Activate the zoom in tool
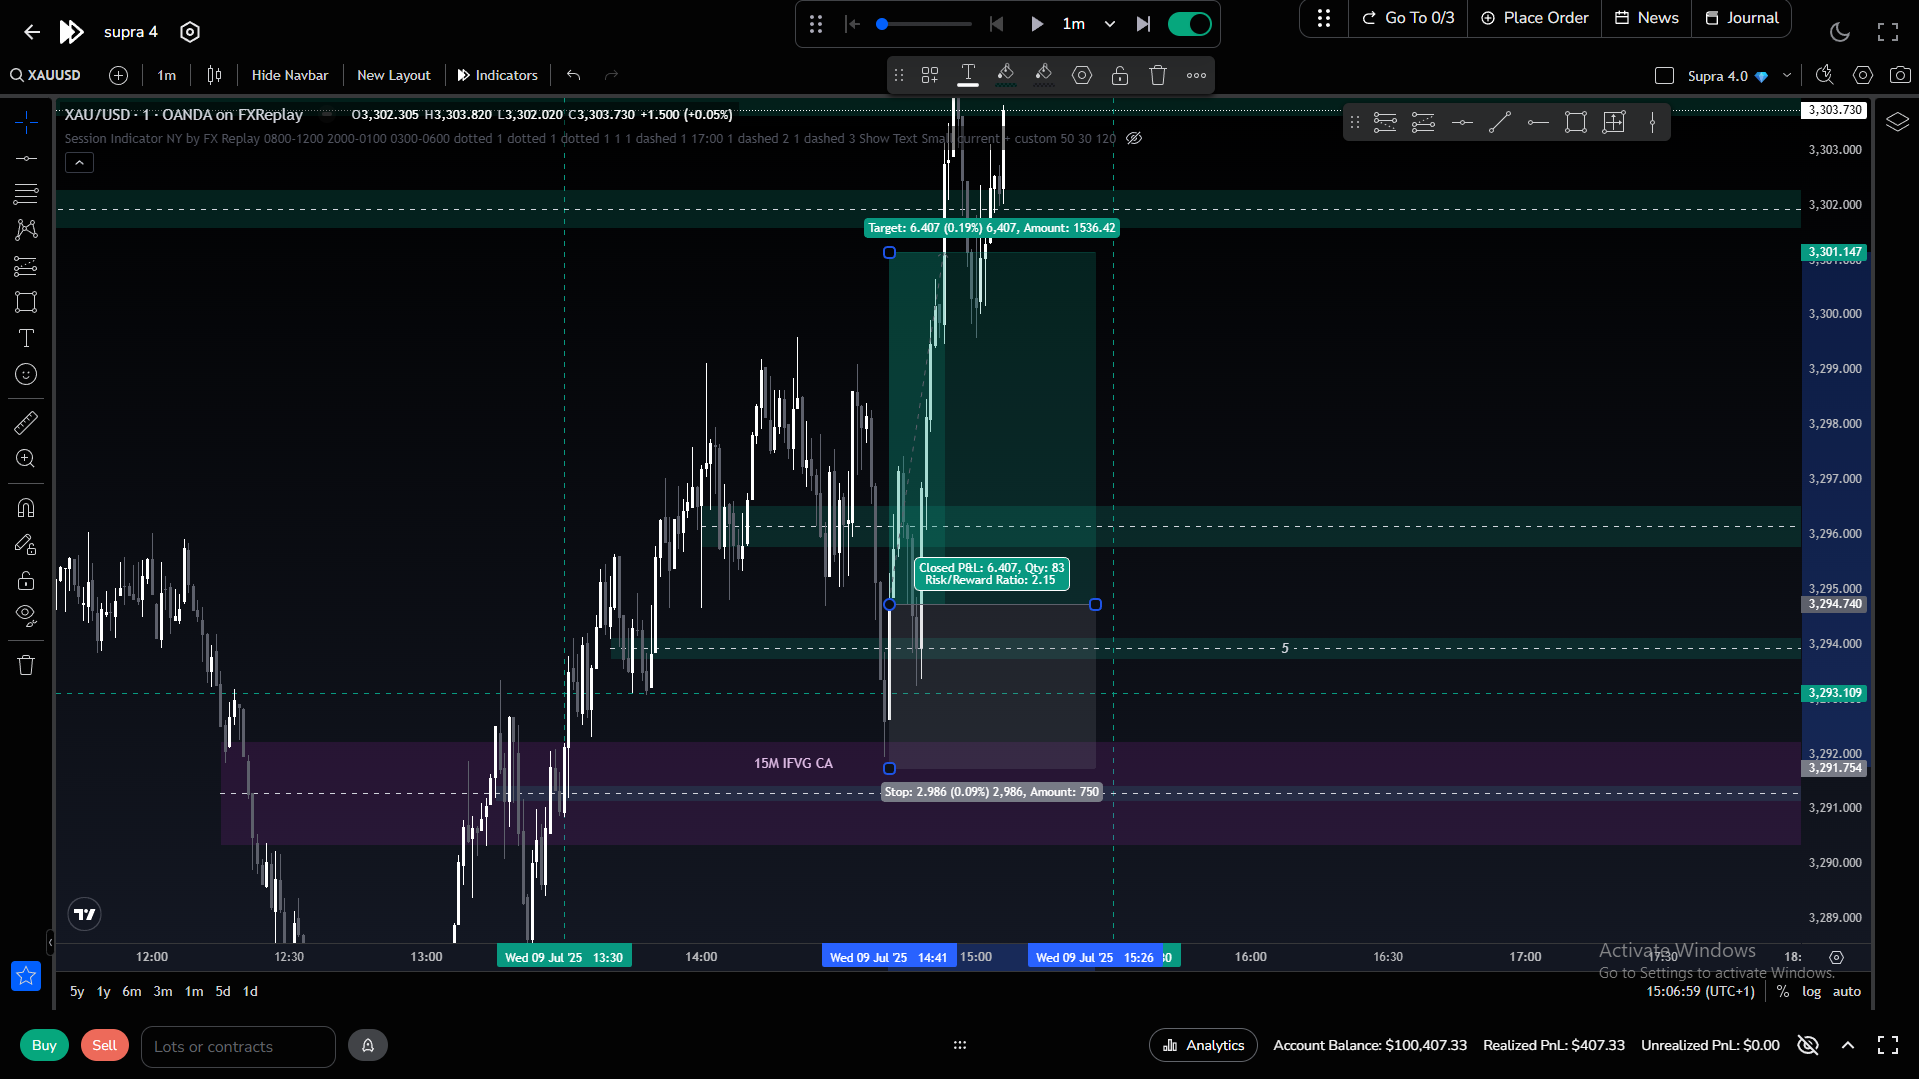The image size is (1919, 1079). click(x=26, y=459)
